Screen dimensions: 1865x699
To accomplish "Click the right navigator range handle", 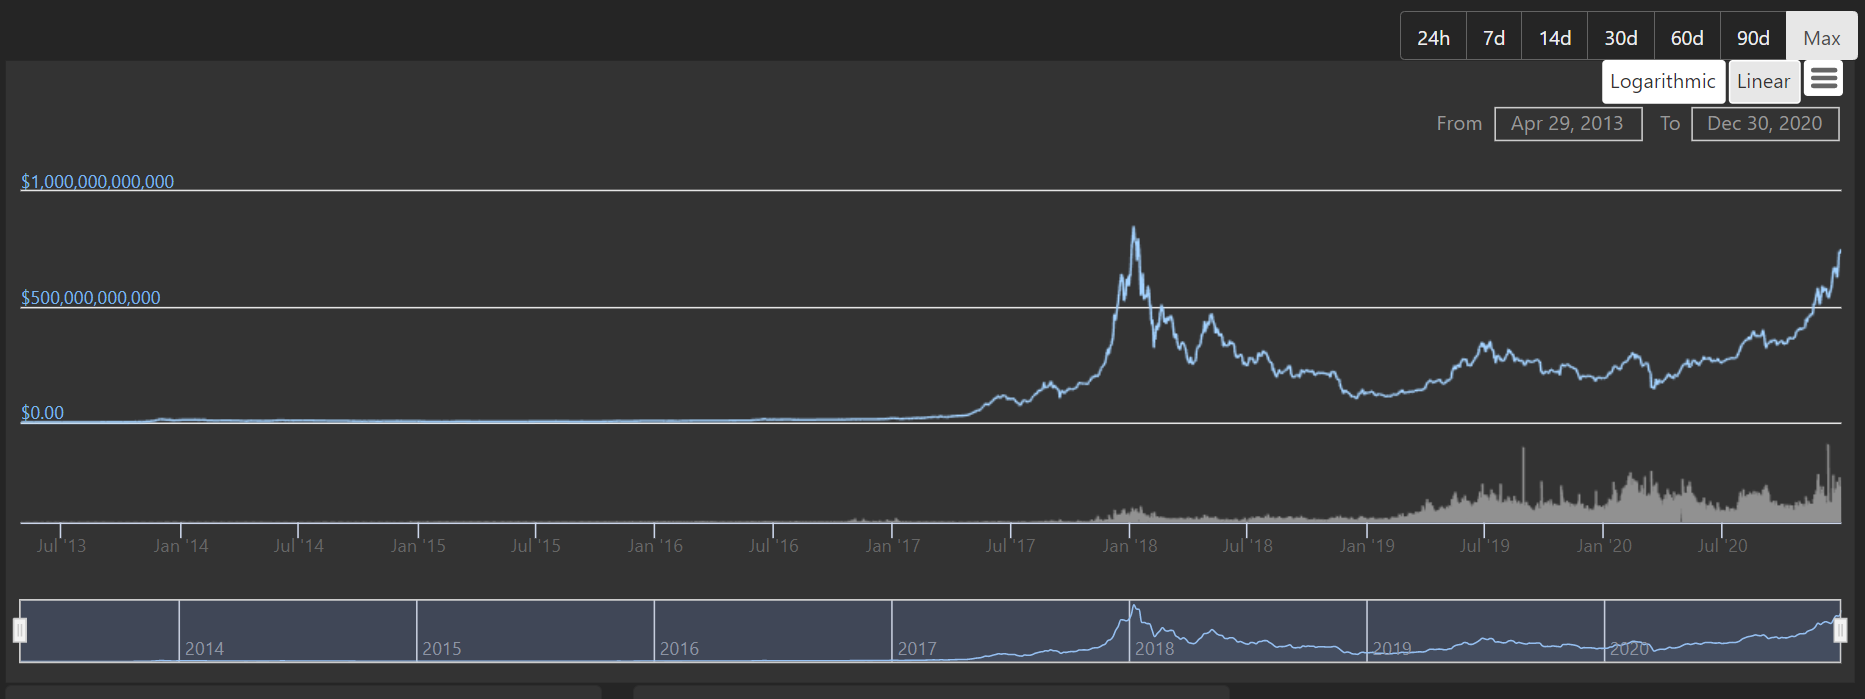I will [x=1840, y=630].
